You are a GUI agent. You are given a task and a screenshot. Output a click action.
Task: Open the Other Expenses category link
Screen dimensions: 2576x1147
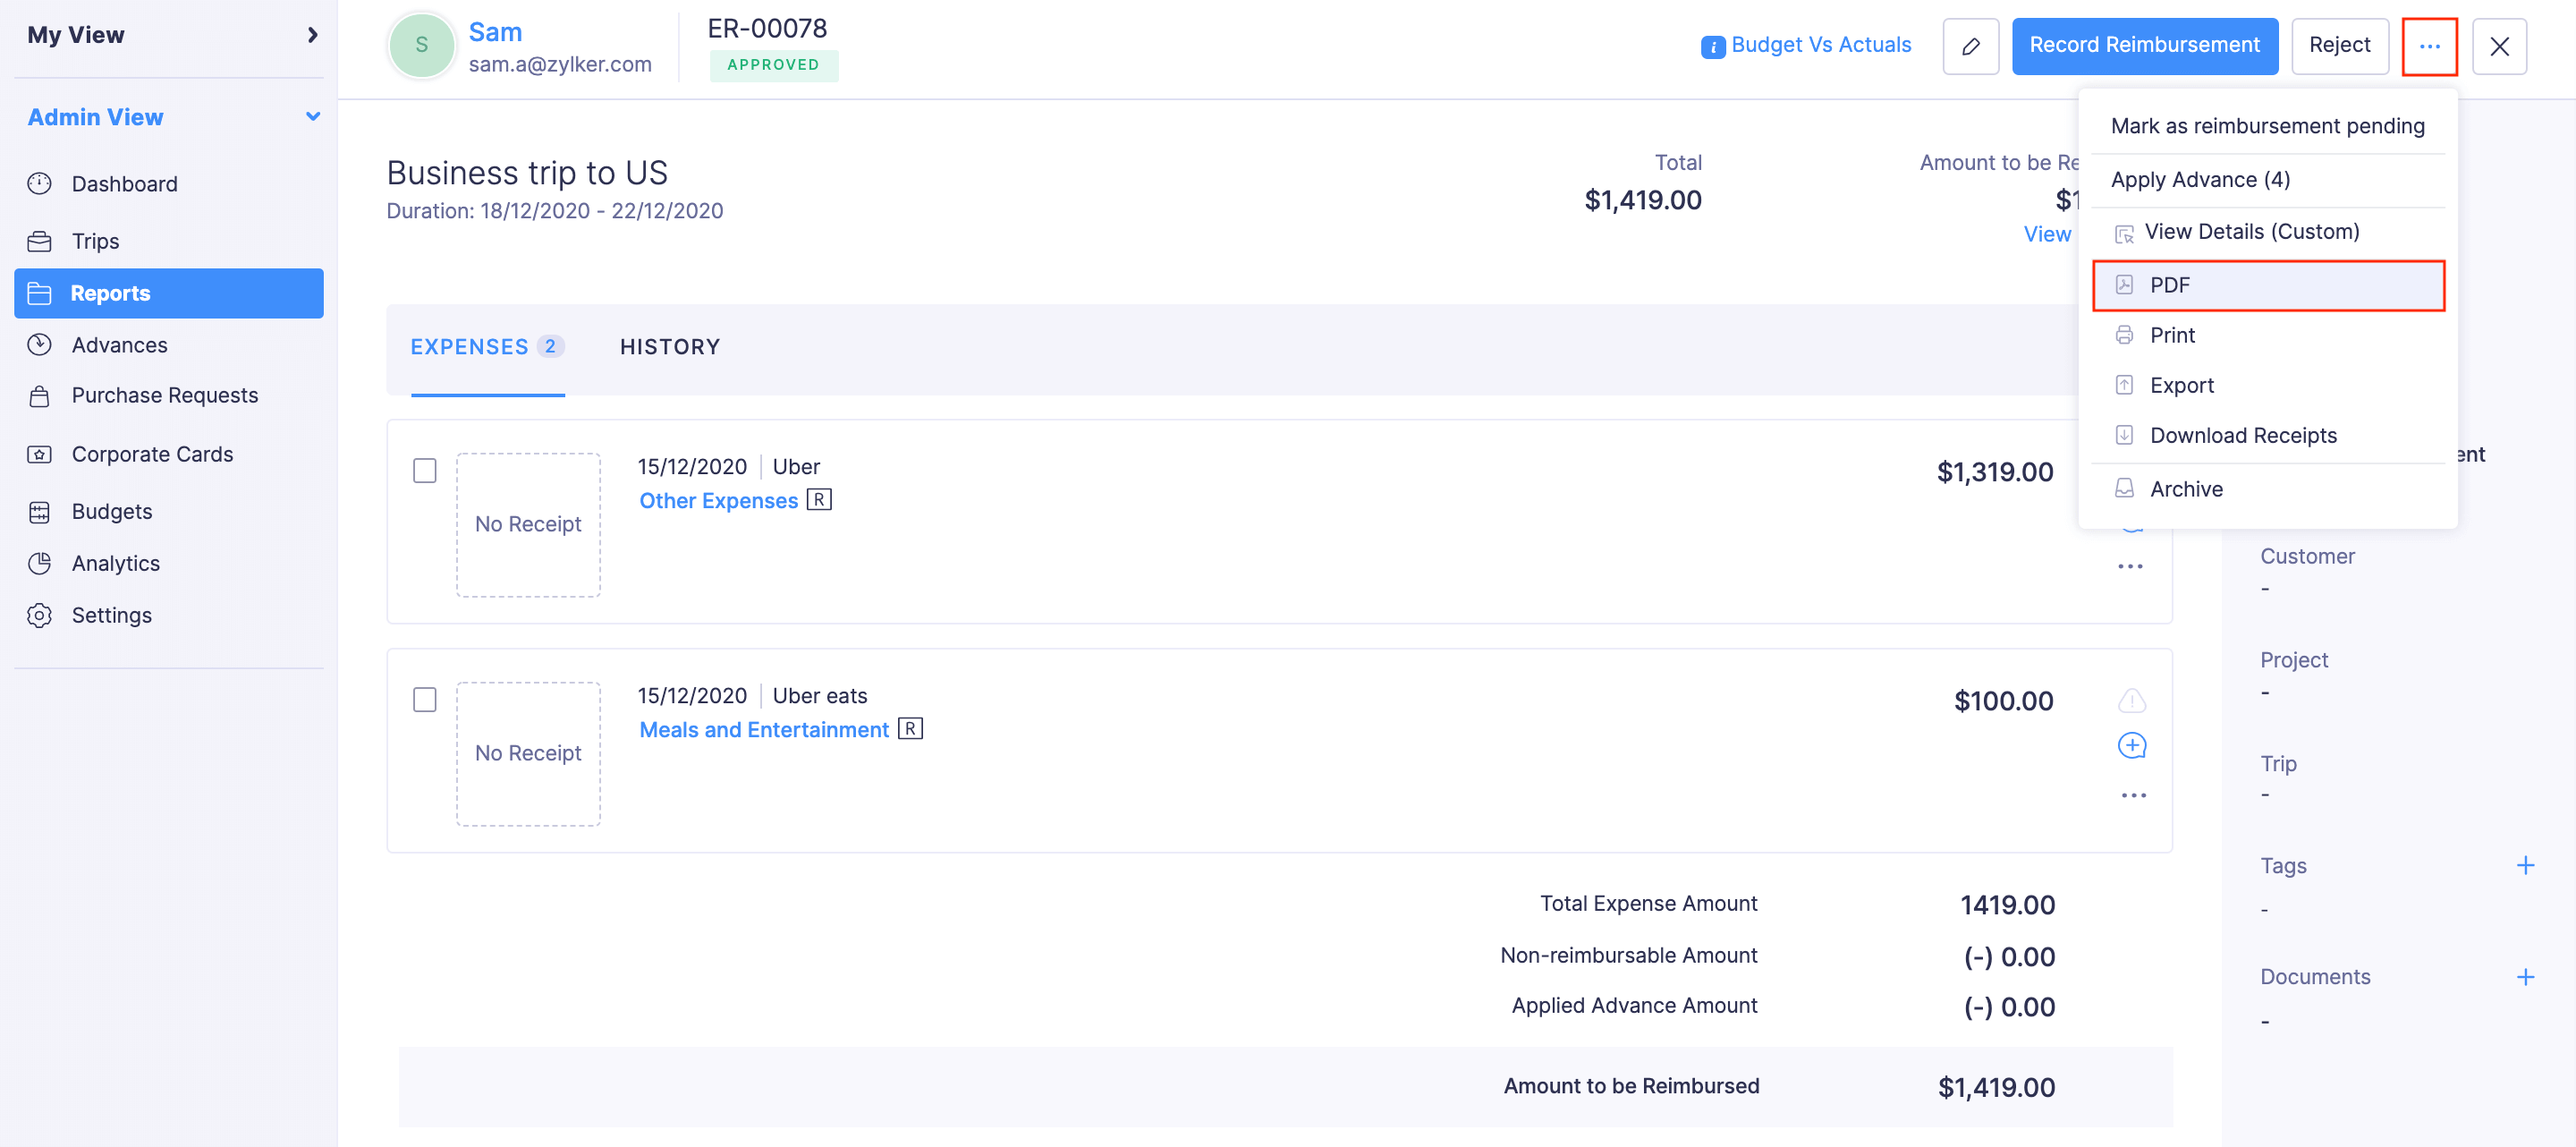point(718,500)
